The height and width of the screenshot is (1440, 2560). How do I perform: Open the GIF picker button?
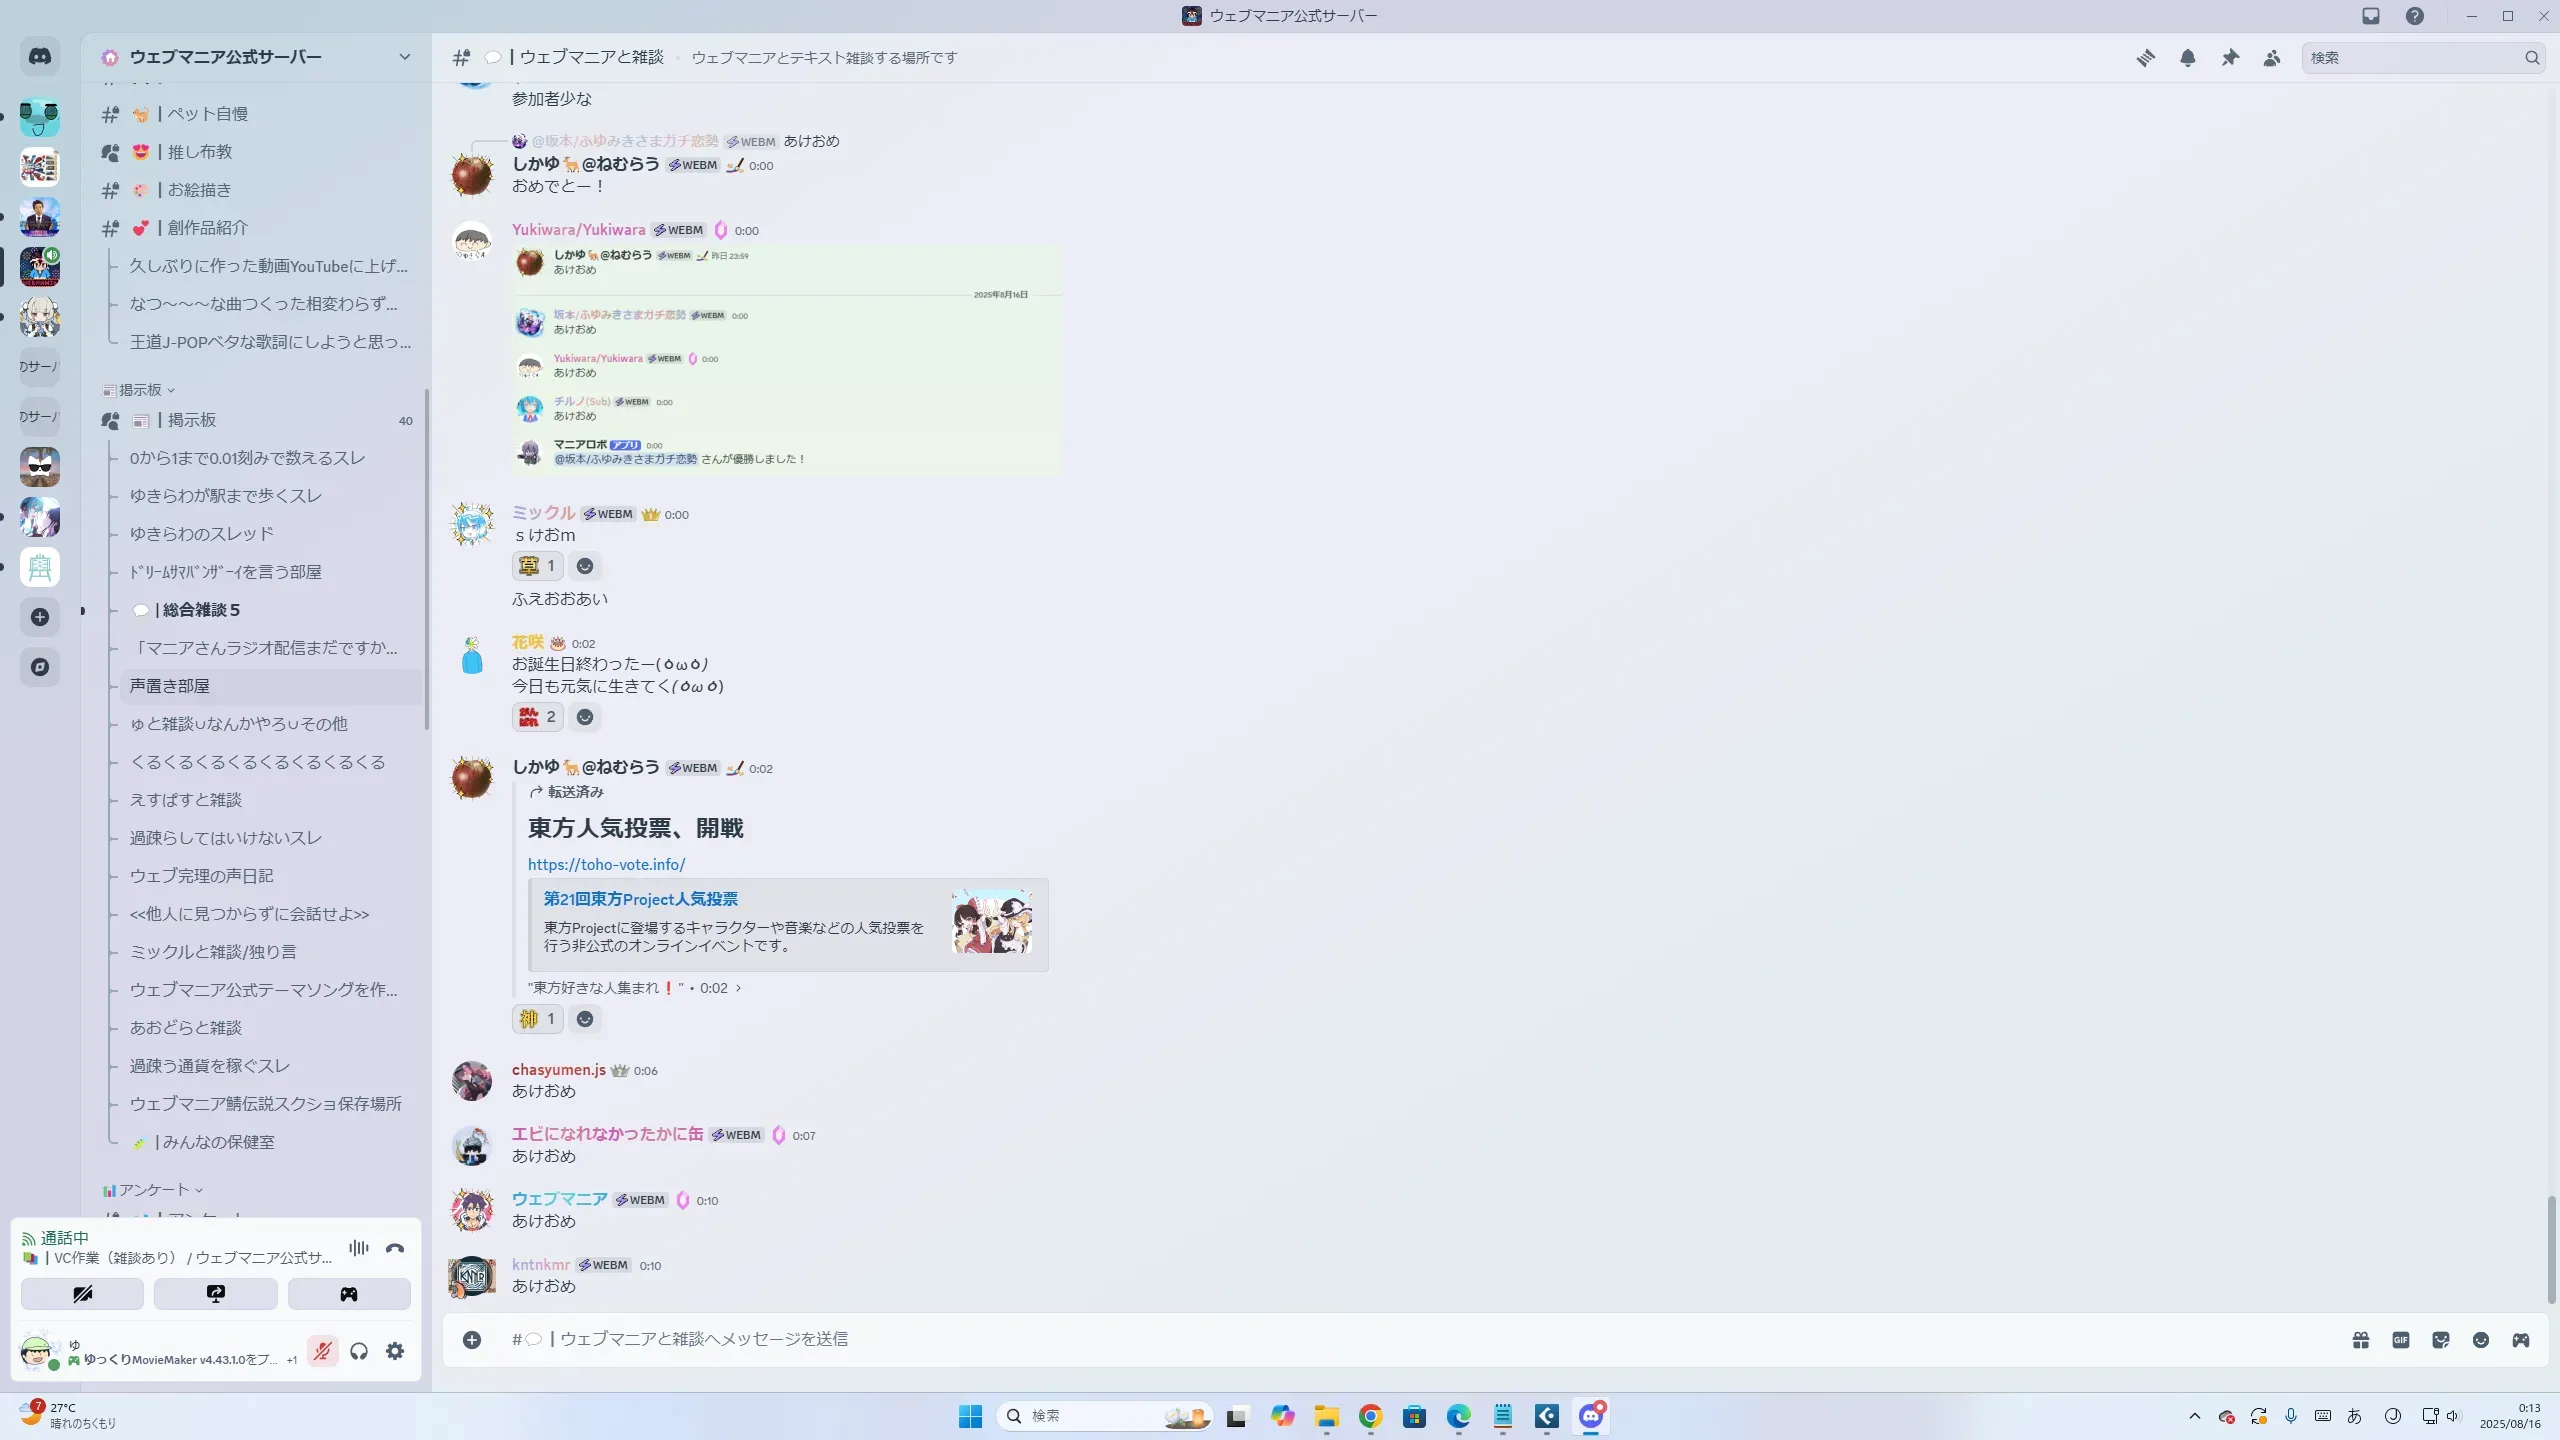click(x=2401, y=1340)
